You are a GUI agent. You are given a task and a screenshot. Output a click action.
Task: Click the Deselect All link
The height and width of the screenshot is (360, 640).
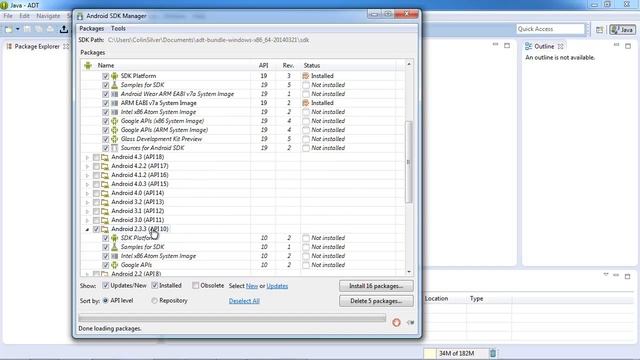244,301
